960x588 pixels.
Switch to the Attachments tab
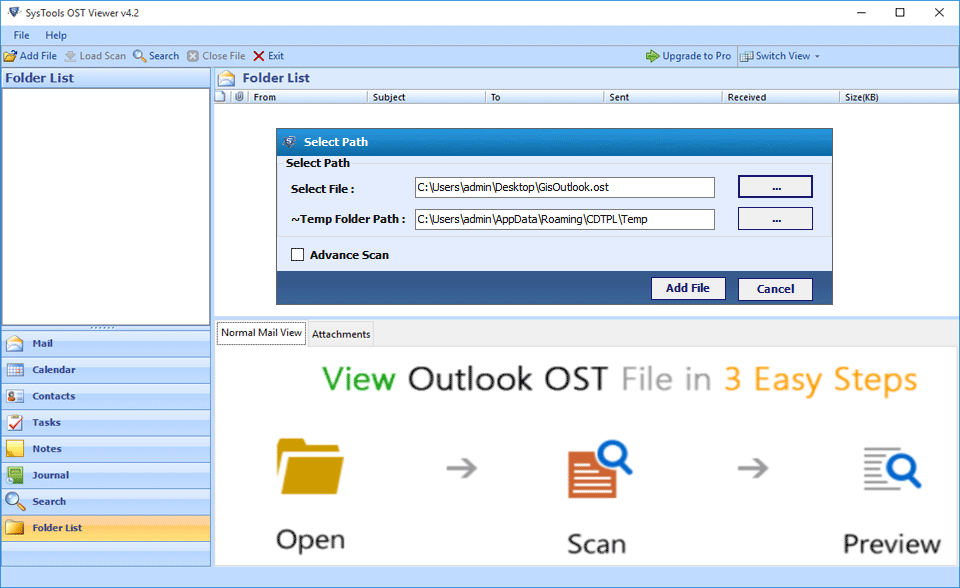click(x=341, y=334)
